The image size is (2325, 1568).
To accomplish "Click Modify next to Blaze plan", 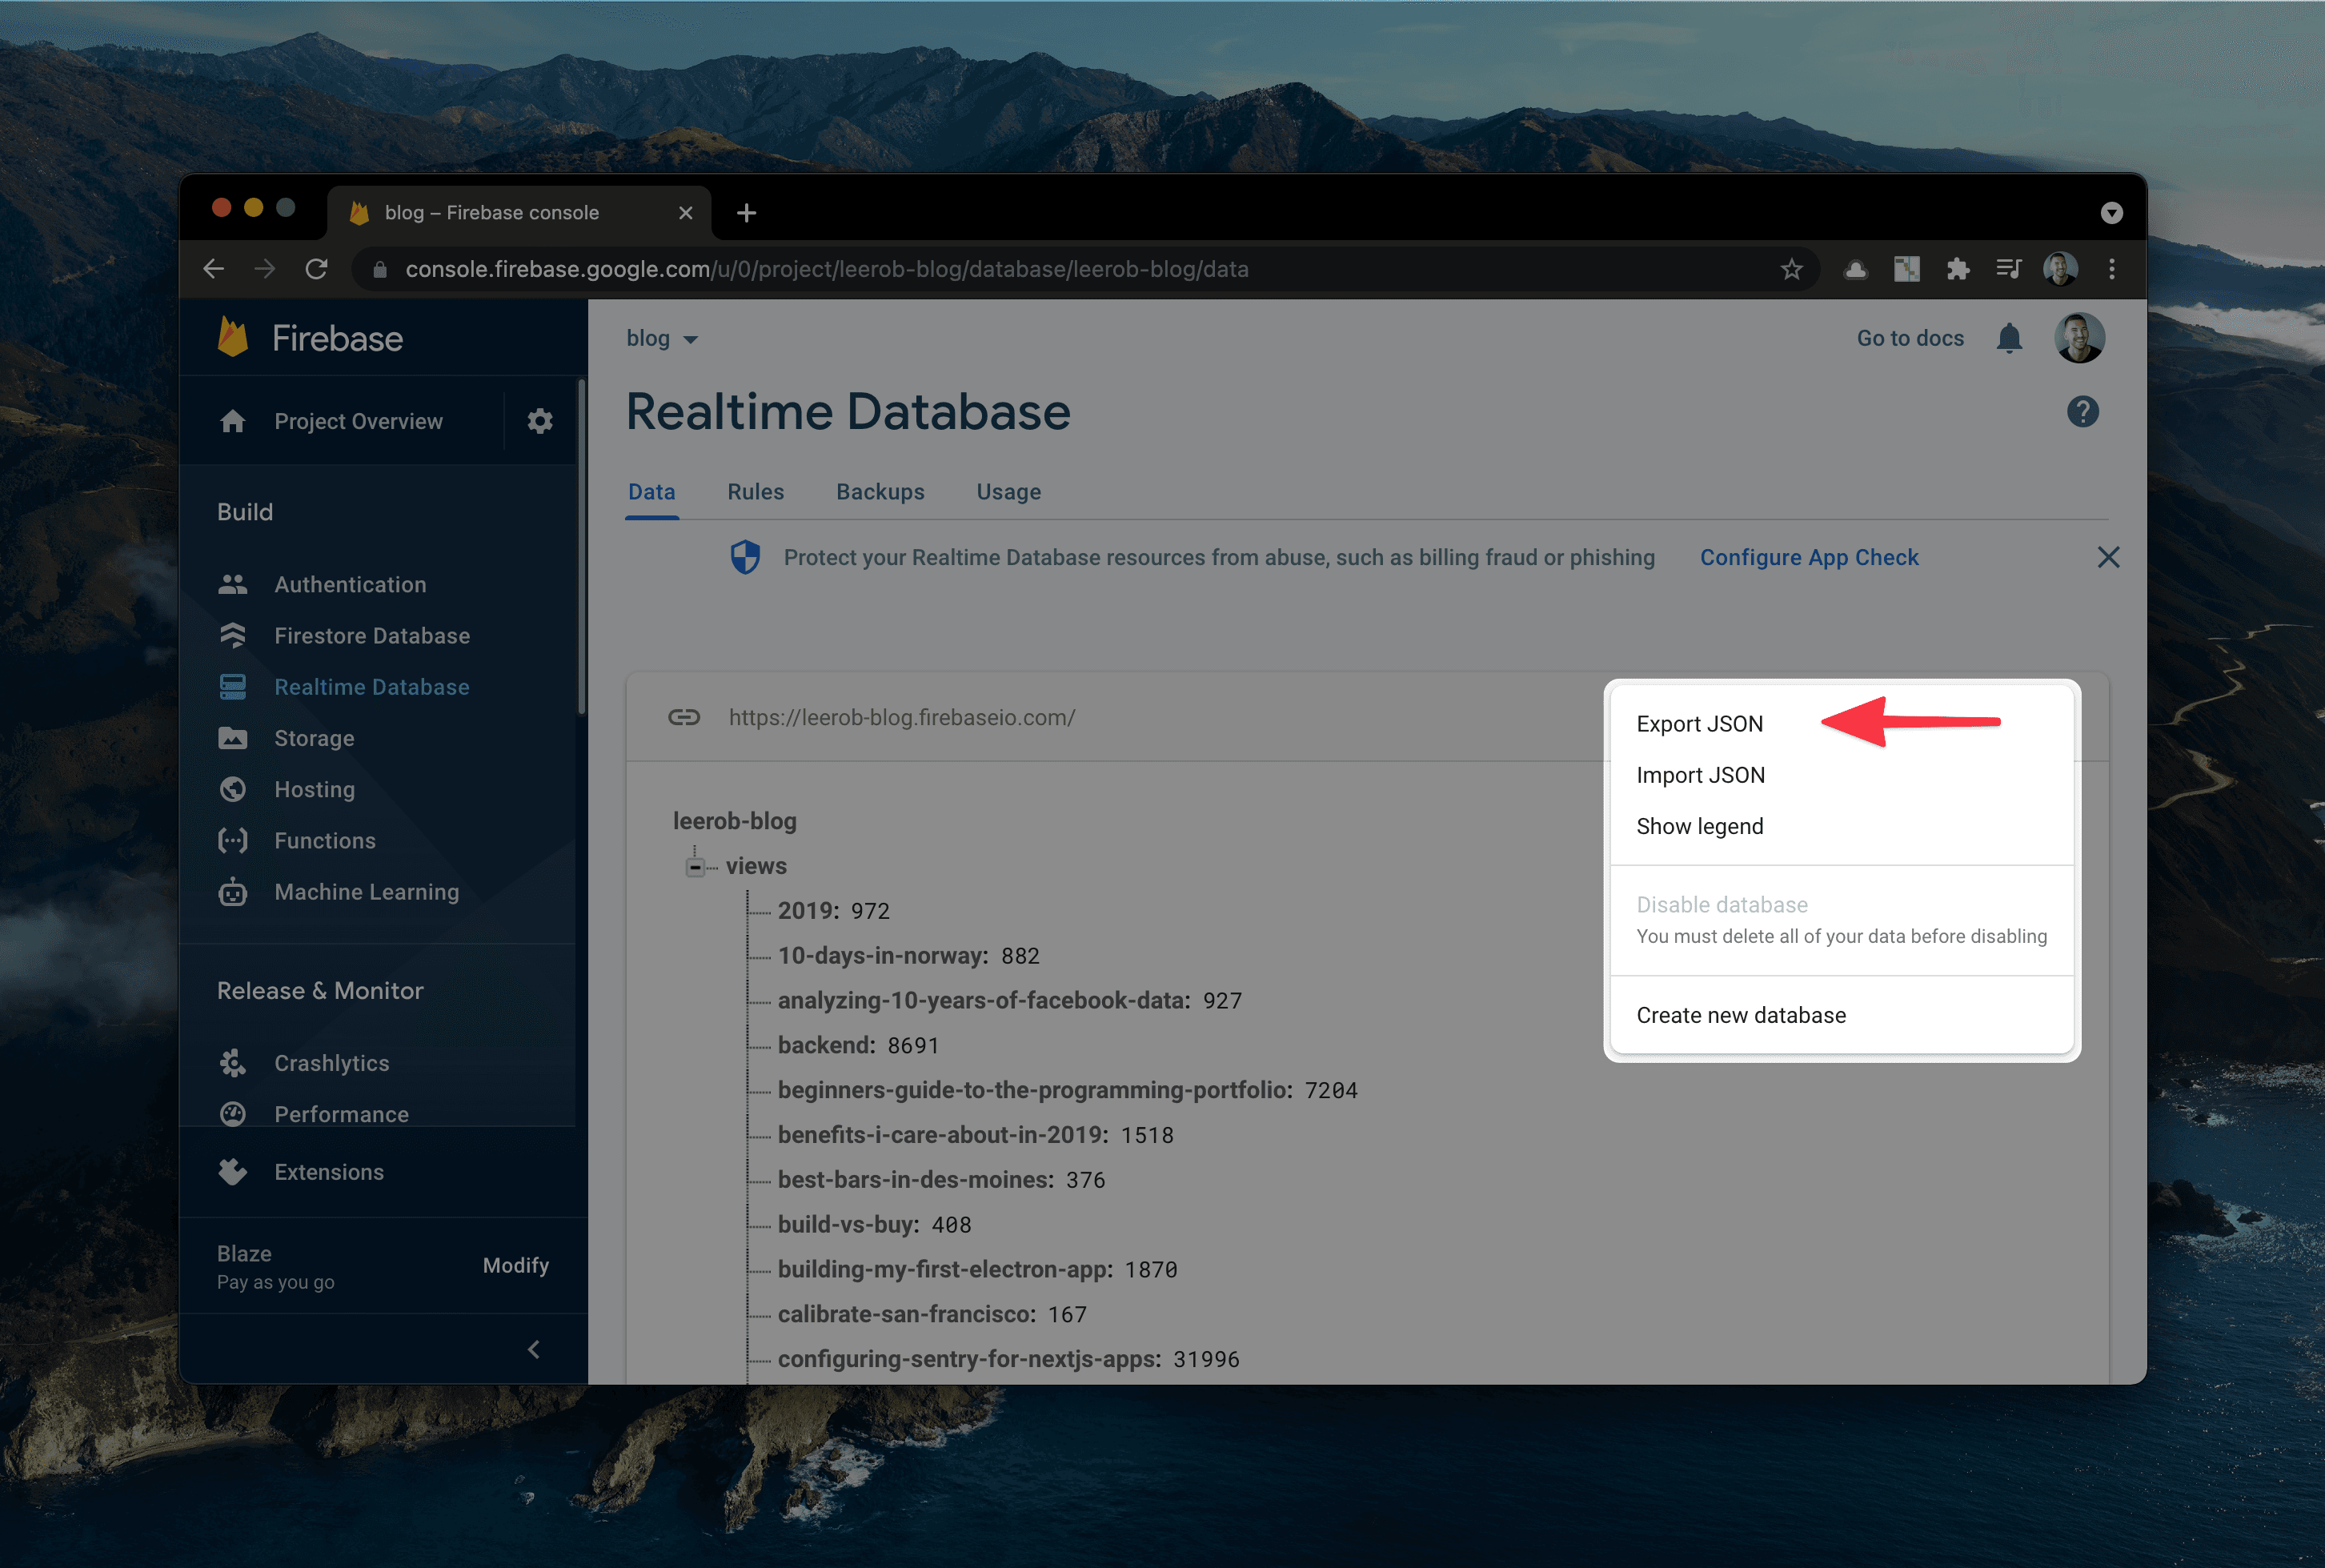I will click(516, 1265).
